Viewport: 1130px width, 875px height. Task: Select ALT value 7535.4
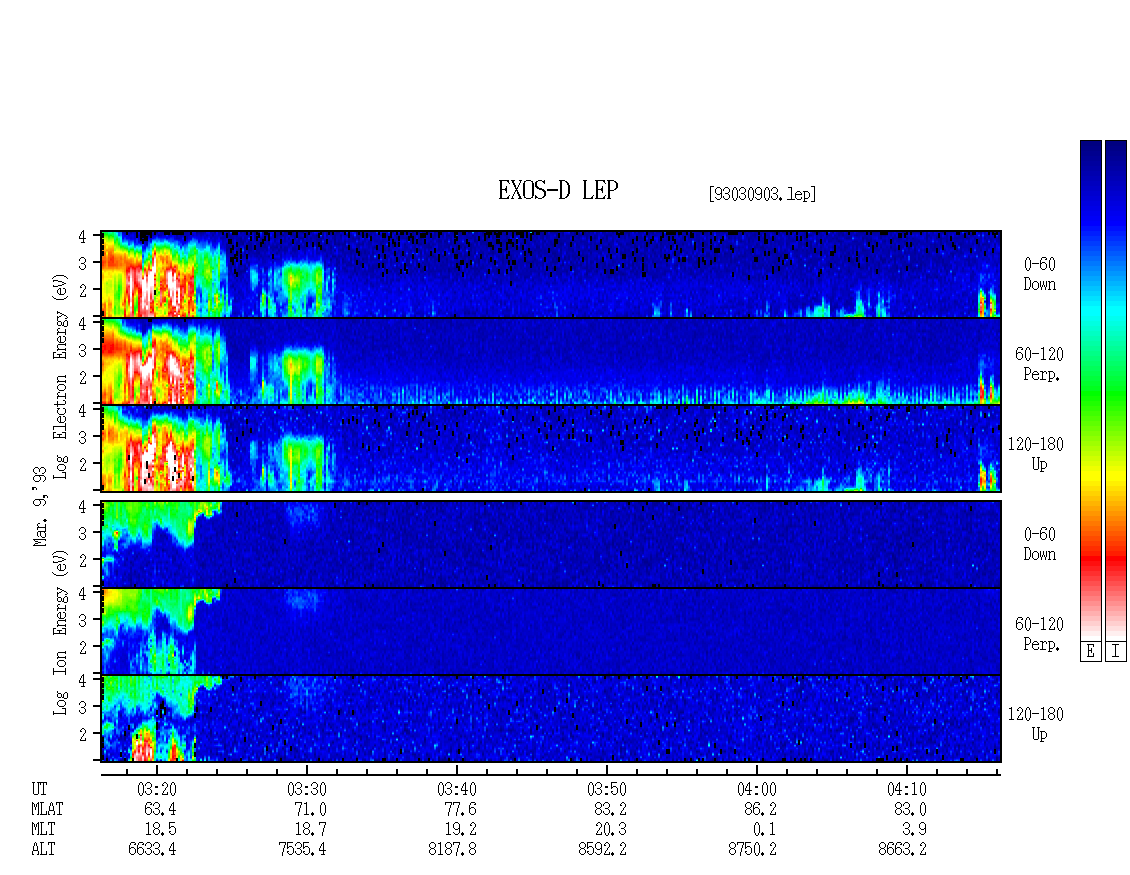tap(302, 850)
